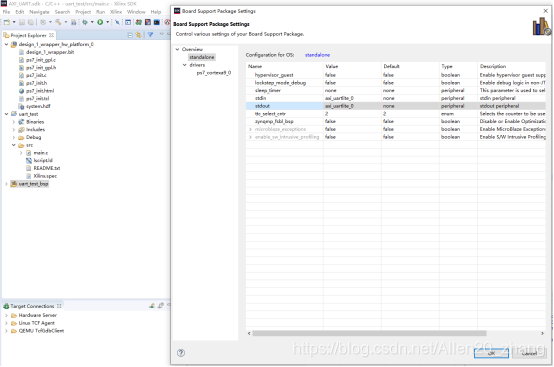Viewport: 554px width, 367px height.
Task: Select lscript.ld file
Action: point(43,160)
